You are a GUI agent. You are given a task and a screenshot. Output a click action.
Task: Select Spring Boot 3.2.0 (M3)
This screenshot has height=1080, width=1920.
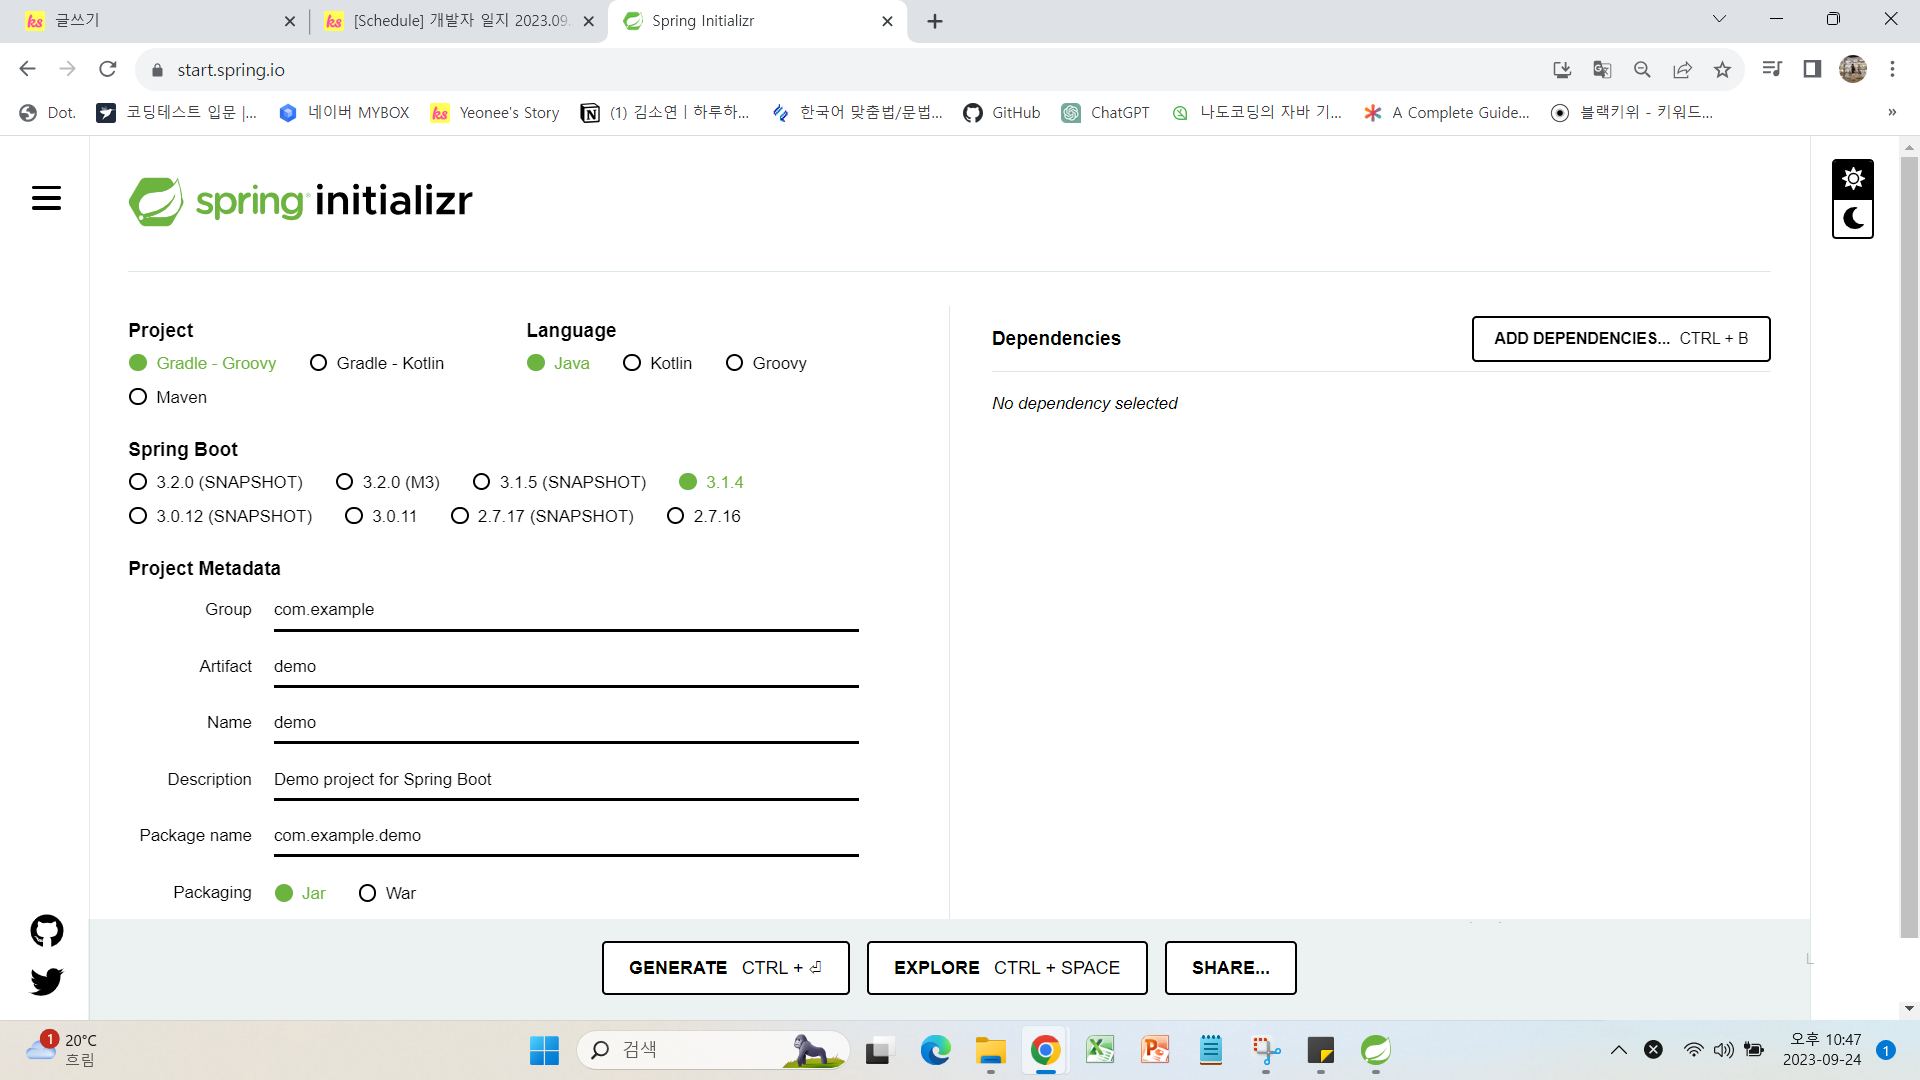click(x=388, y=482)
